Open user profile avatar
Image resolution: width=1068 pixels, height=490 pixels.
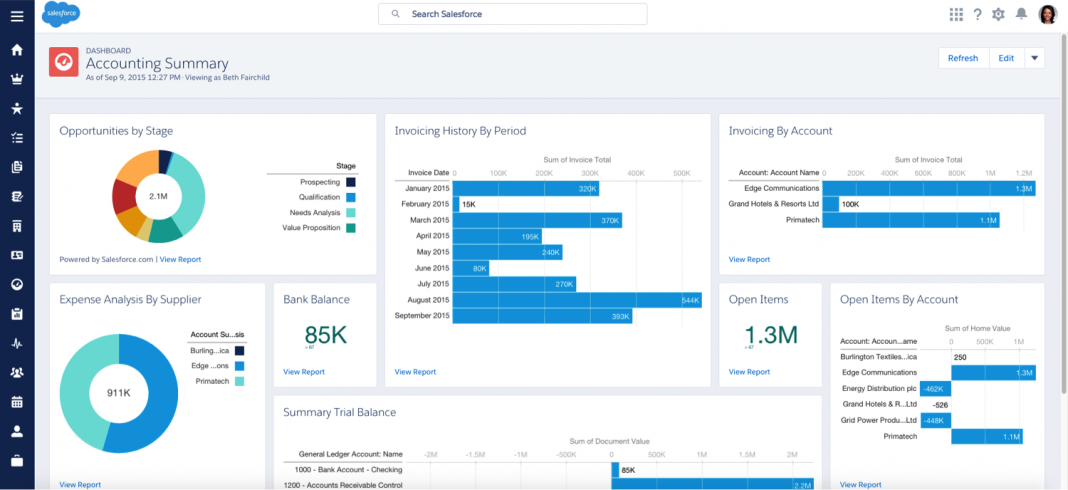point(1047,14)
